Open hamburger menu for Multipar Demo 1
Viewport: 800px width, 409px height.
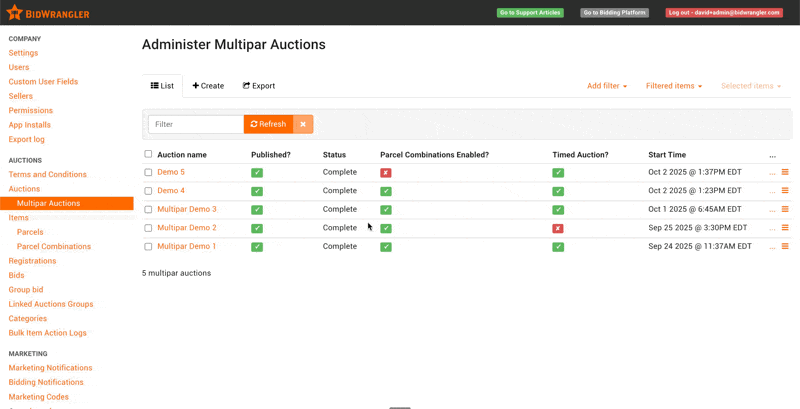[785, 246]
